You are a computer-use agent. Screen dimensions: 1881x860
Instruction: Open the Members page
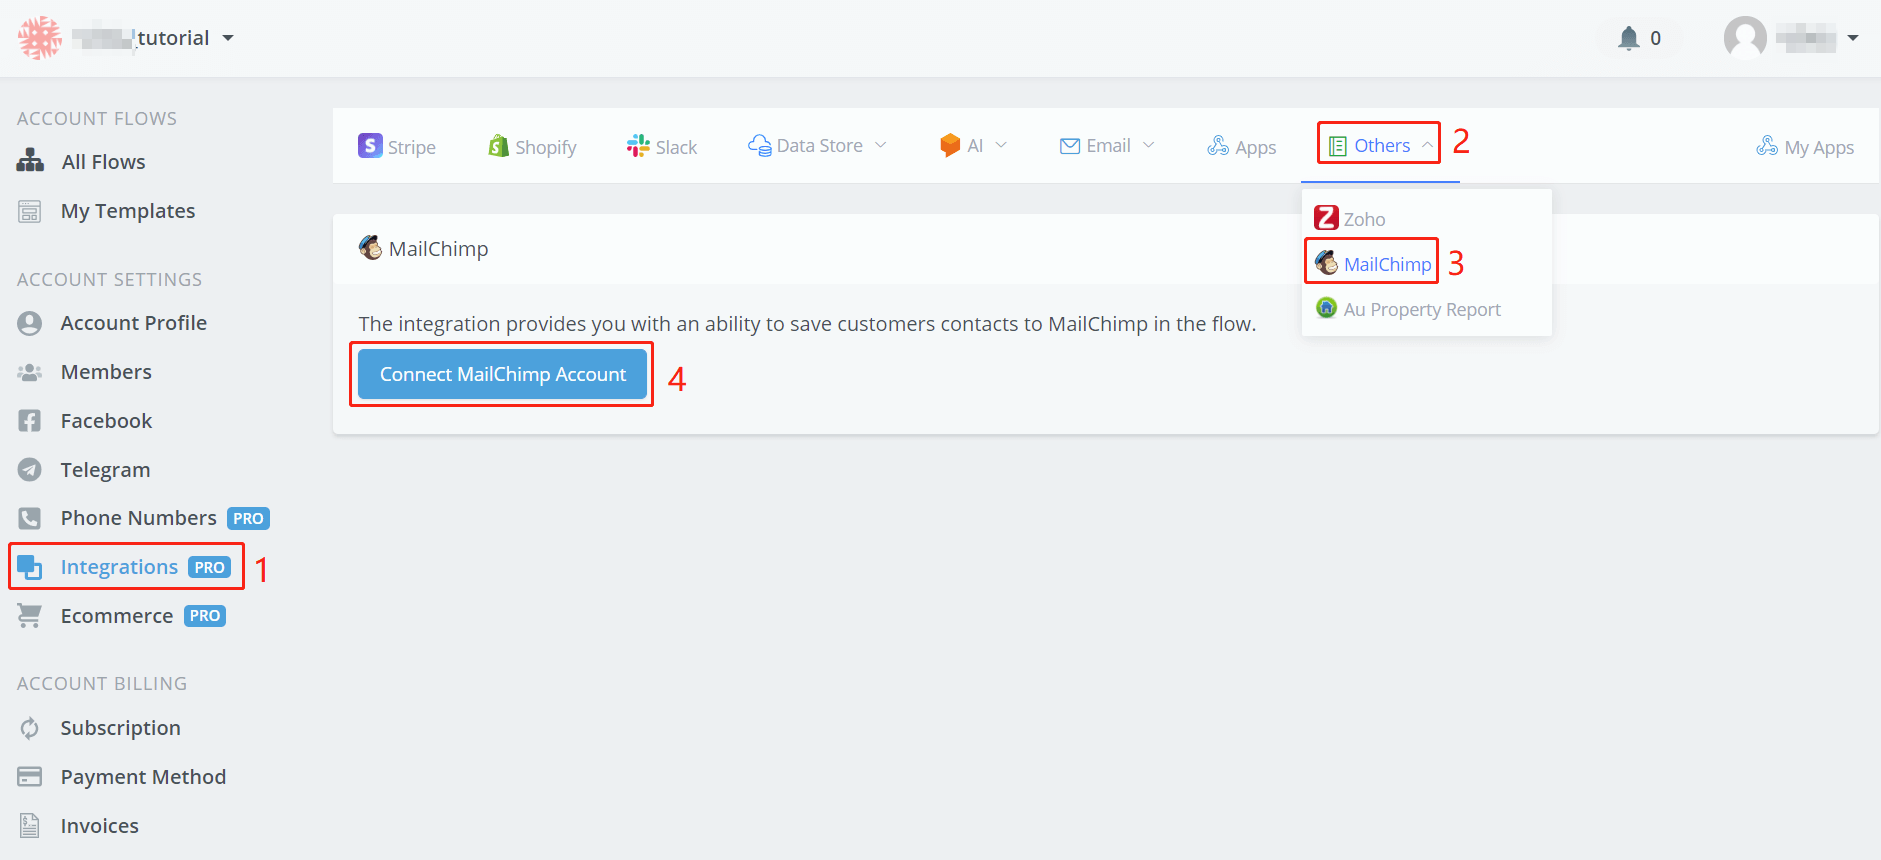coord(106,372)
